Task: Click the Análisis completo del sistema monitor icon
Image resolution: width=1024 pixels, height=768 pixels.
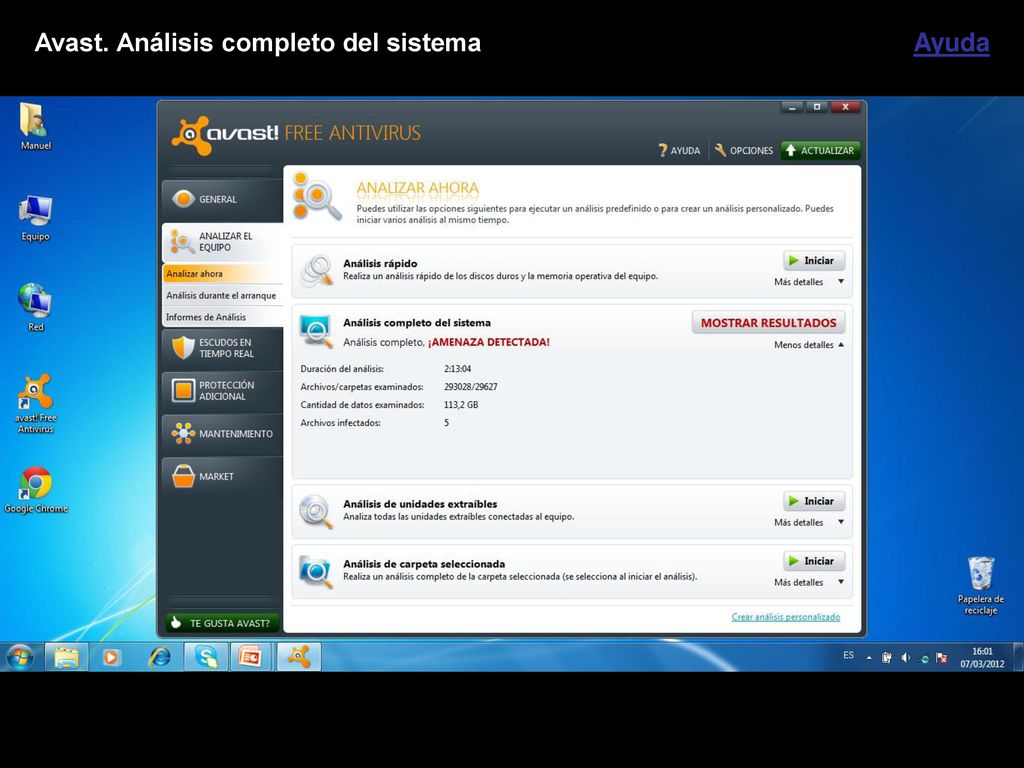Action: click(316, 331)
